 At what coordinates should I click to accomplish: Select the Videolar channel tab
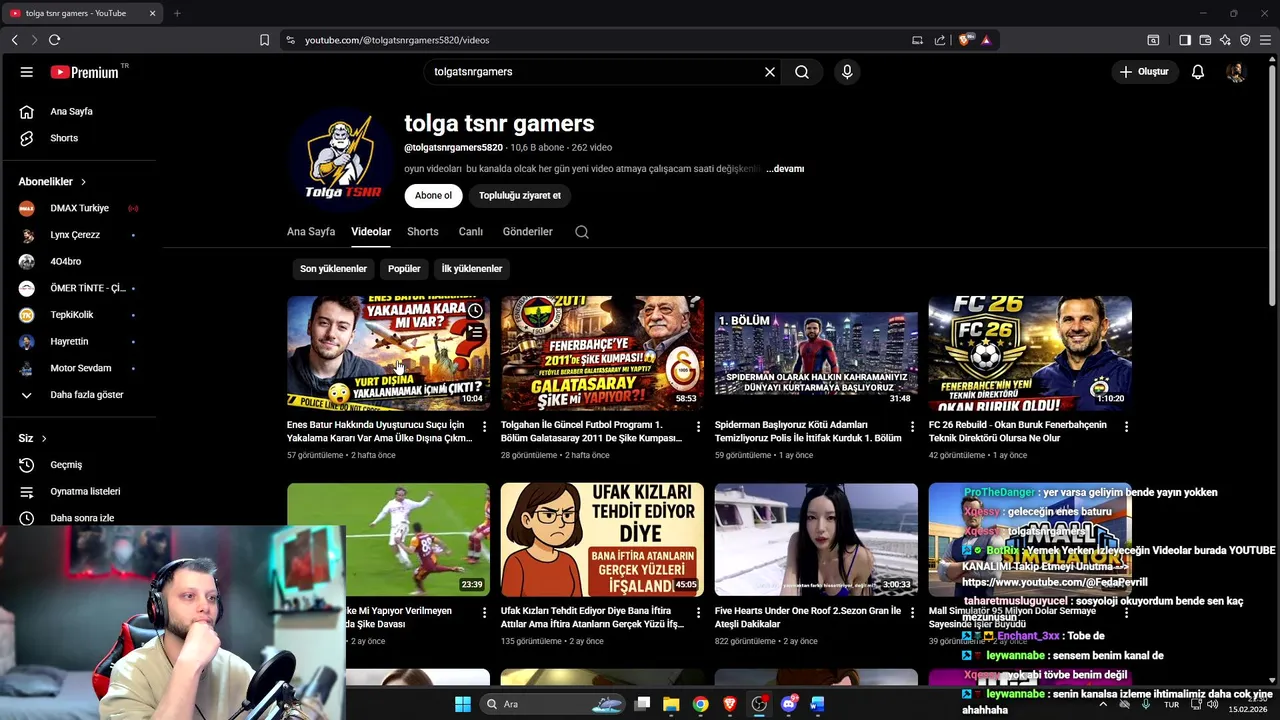(x=371, y=232)
